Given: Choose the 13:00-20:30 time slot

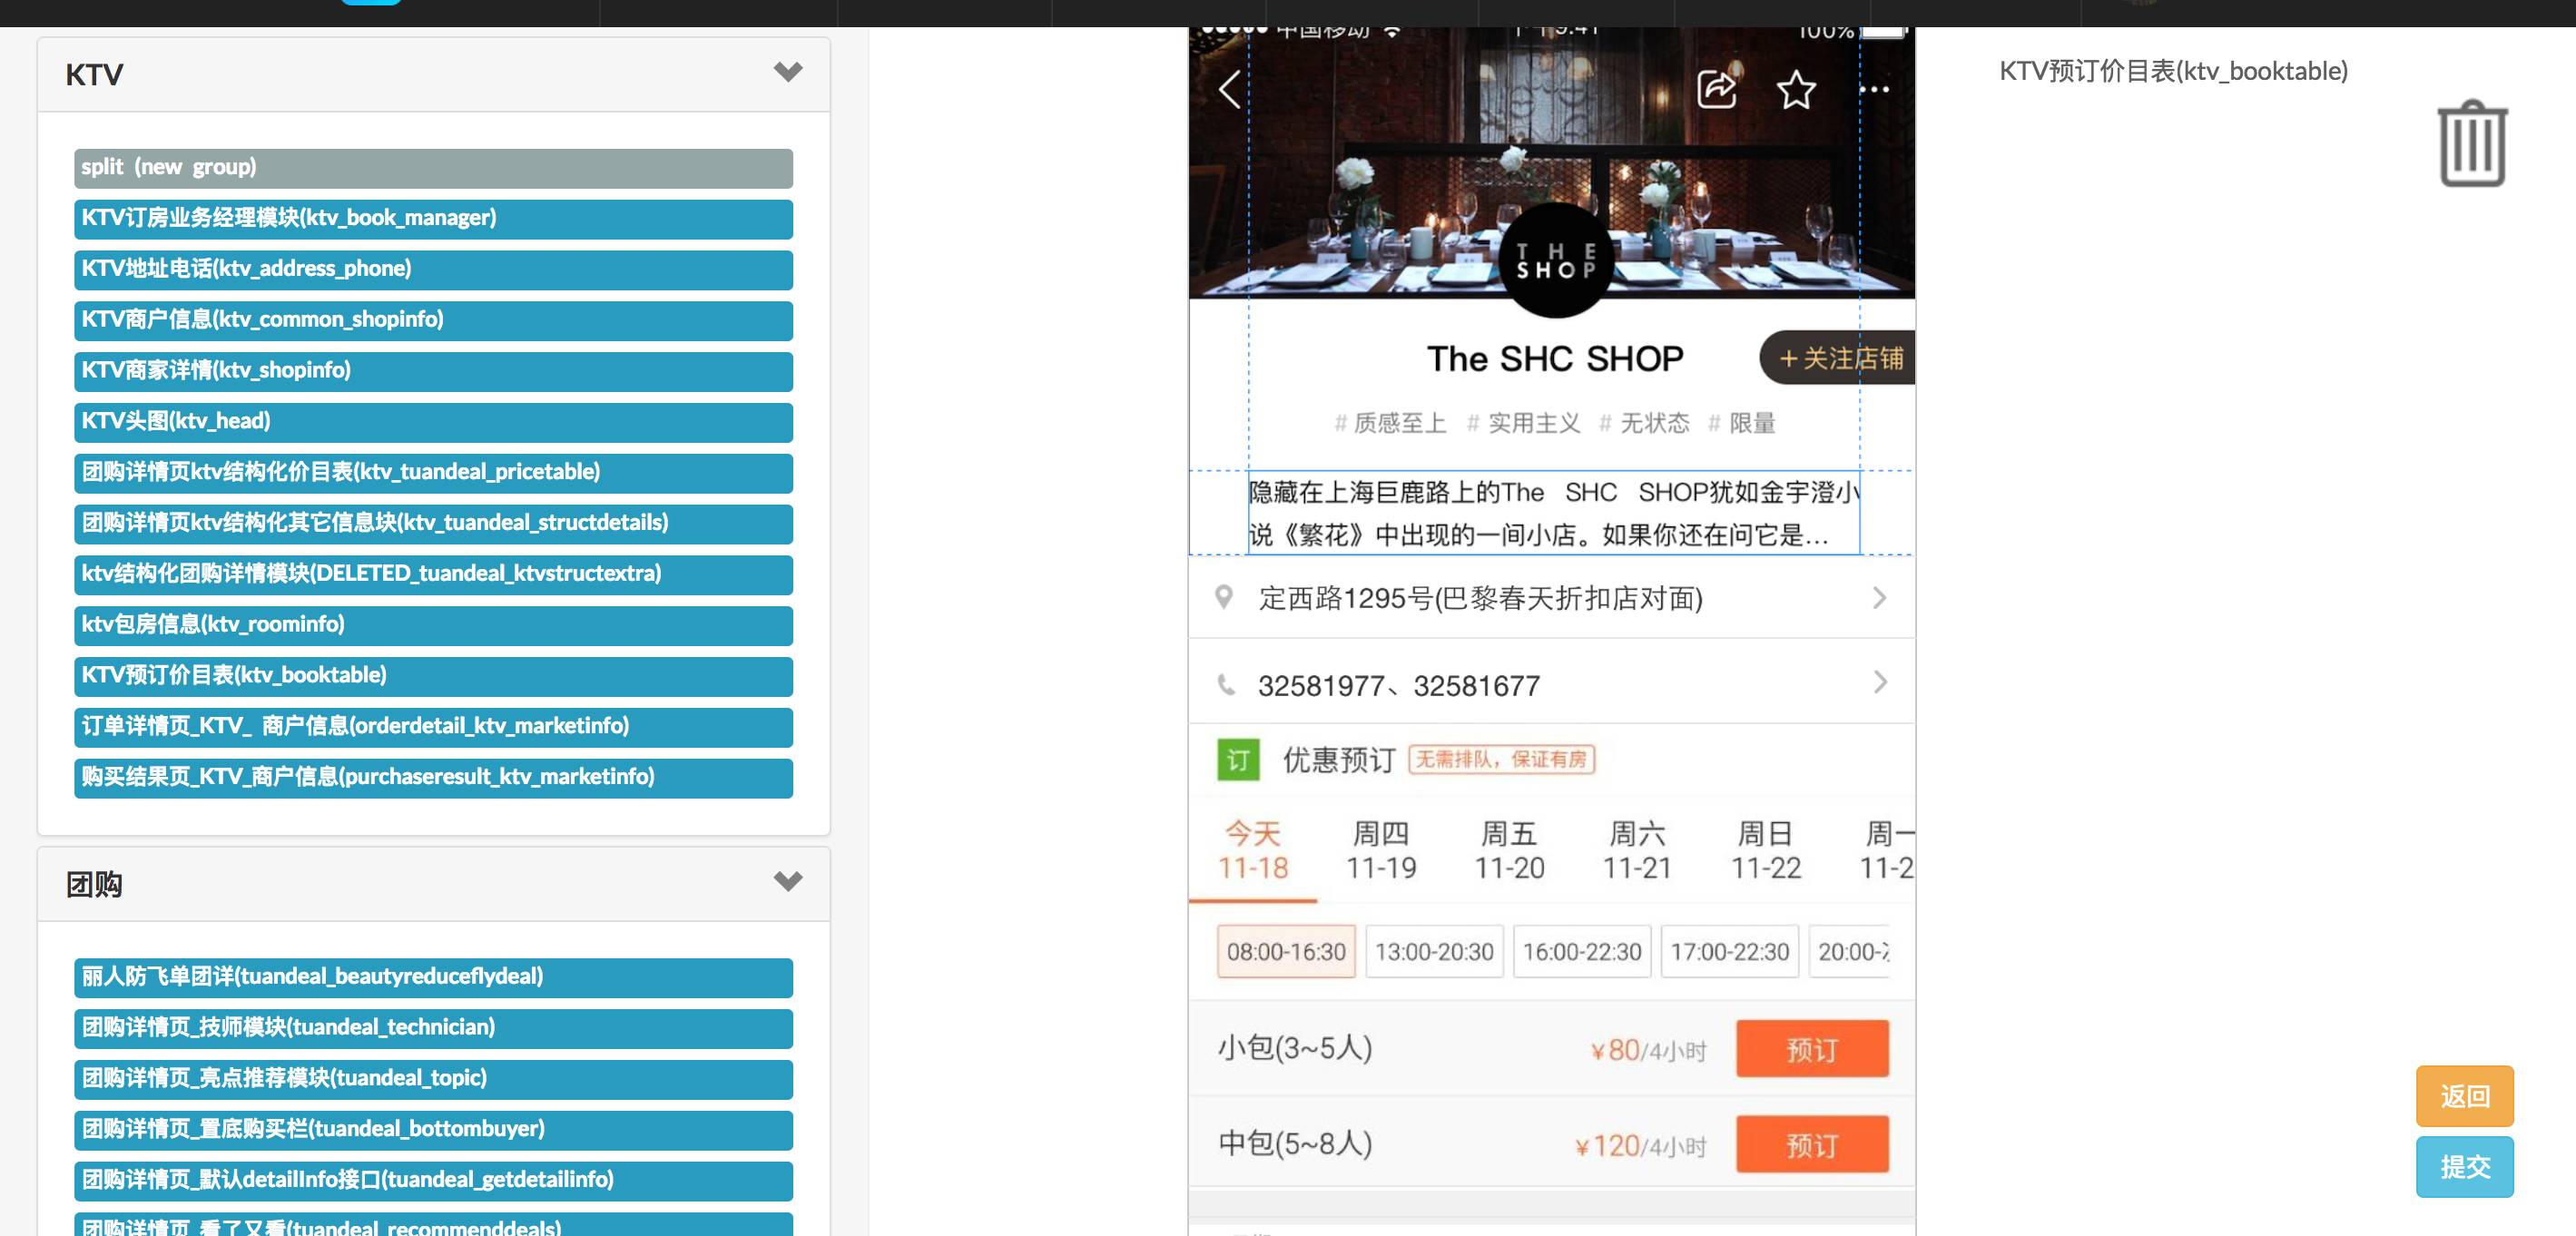Looking at the screenshot, I should 1434,951.
